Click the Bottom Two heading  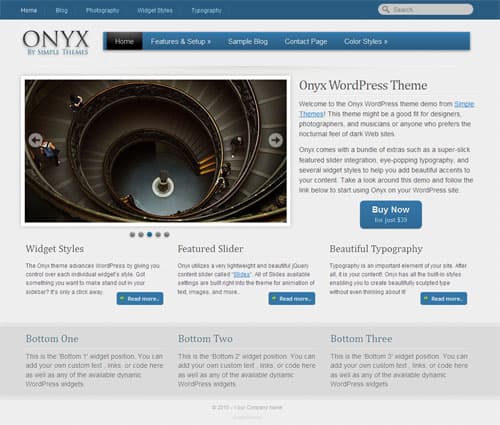pos(205,339)
